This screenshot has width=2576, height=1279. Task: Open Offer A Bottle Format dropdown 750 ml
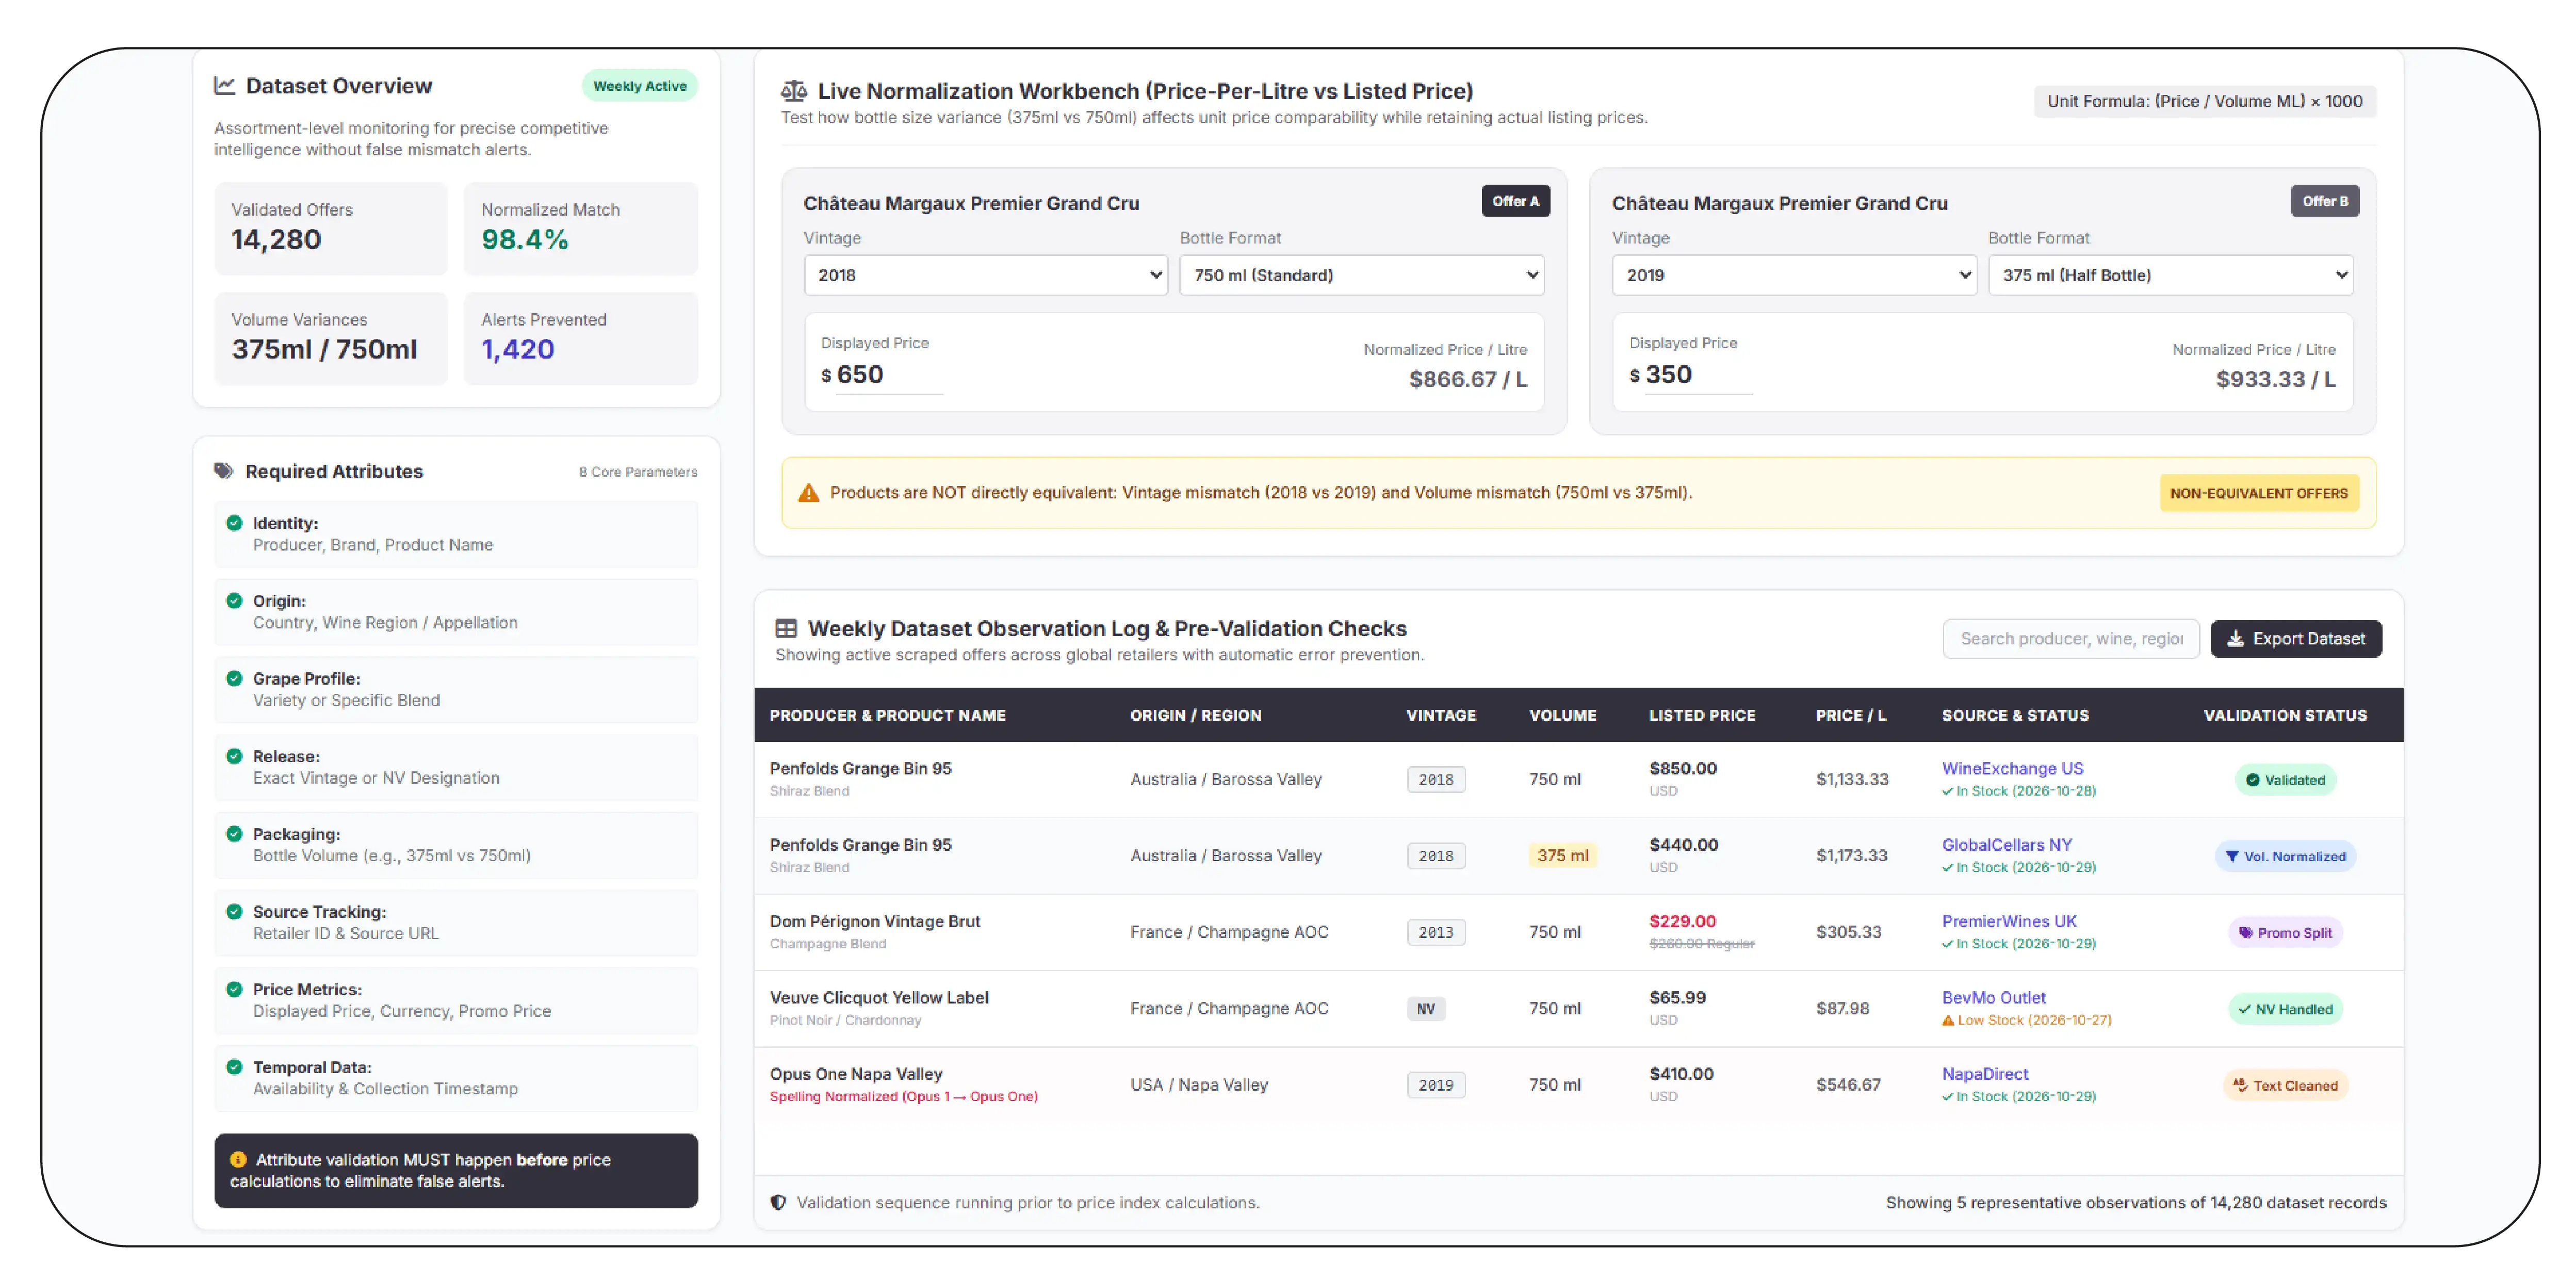[x=1361, y=275]
